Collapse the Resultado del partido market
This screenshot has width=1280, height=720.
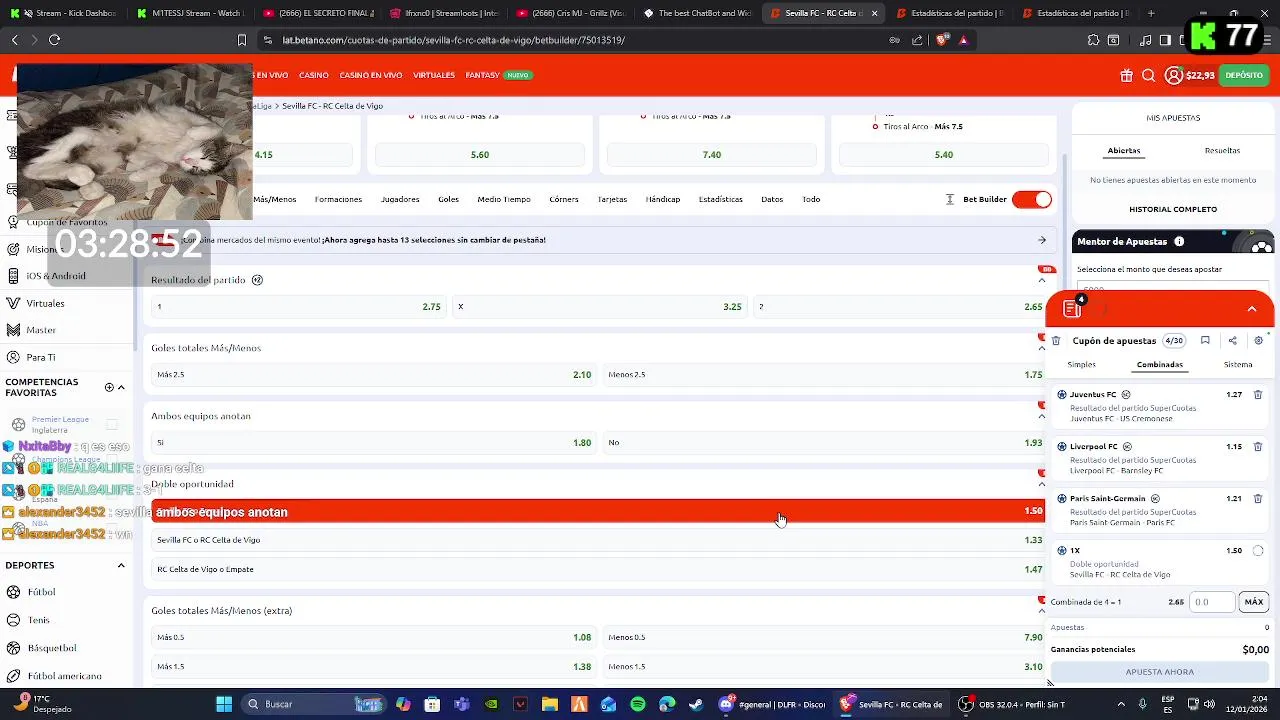pyautogui.click(x=1041, y=281)
